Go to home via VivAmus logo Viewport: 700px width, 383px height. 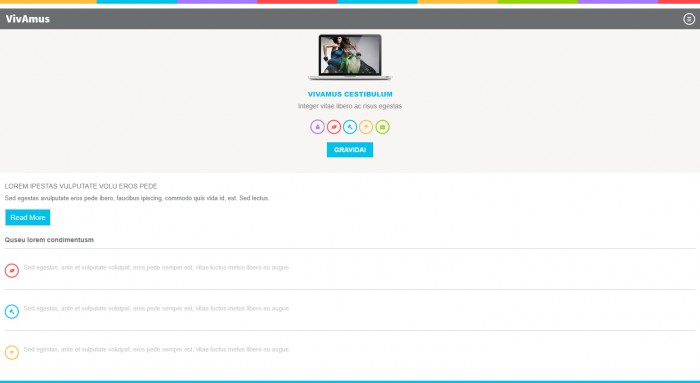28,19
